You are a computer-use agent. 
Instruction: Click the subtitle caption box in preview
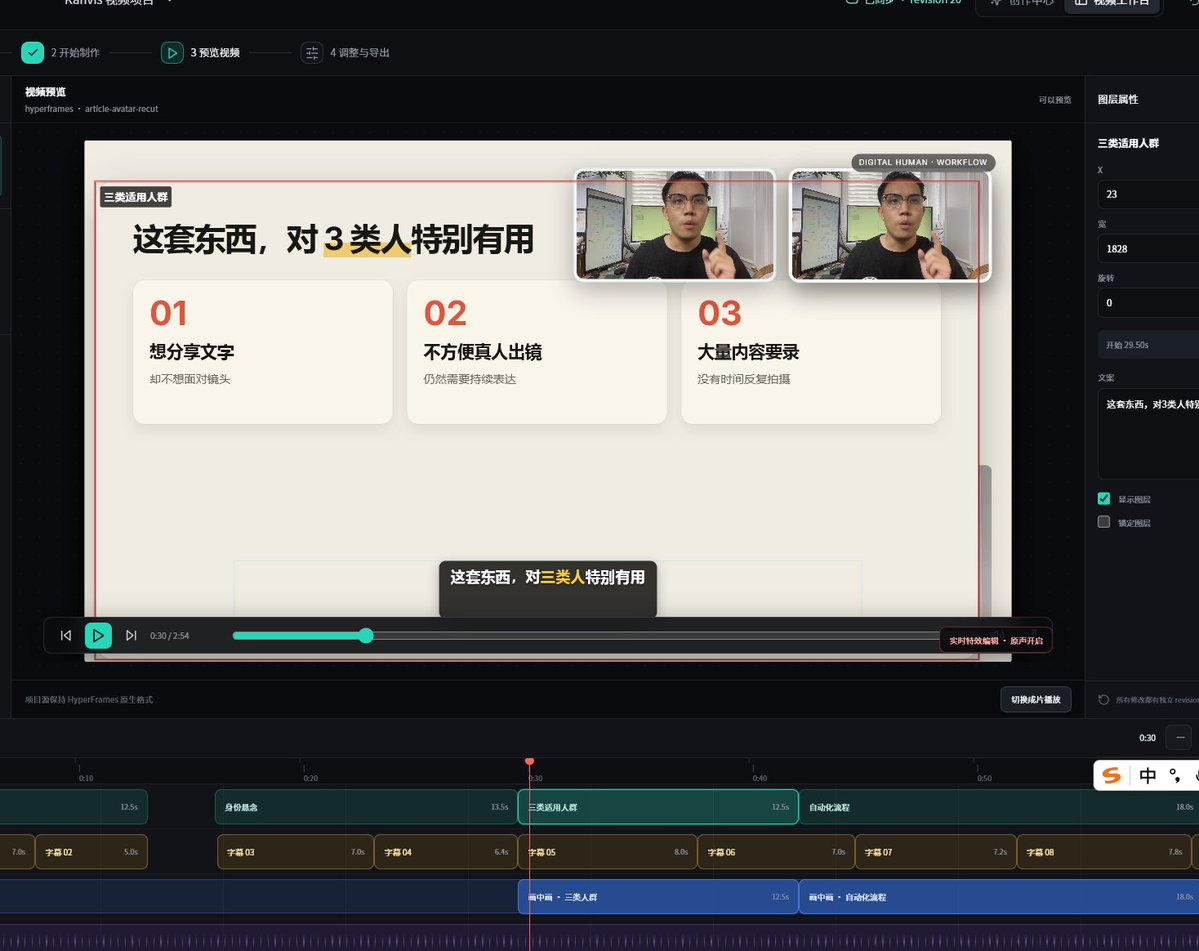click(548, 588)
